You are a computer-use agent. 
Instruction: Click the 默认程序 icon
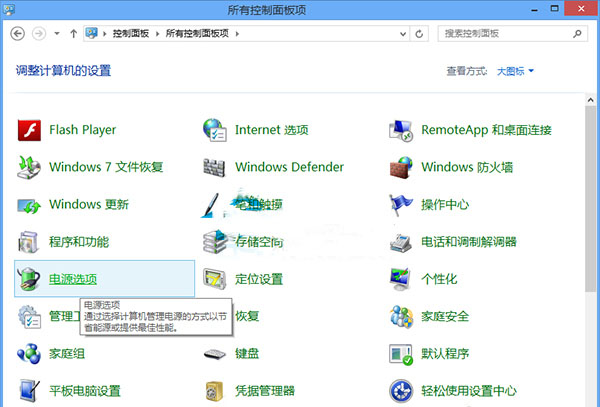401,354
